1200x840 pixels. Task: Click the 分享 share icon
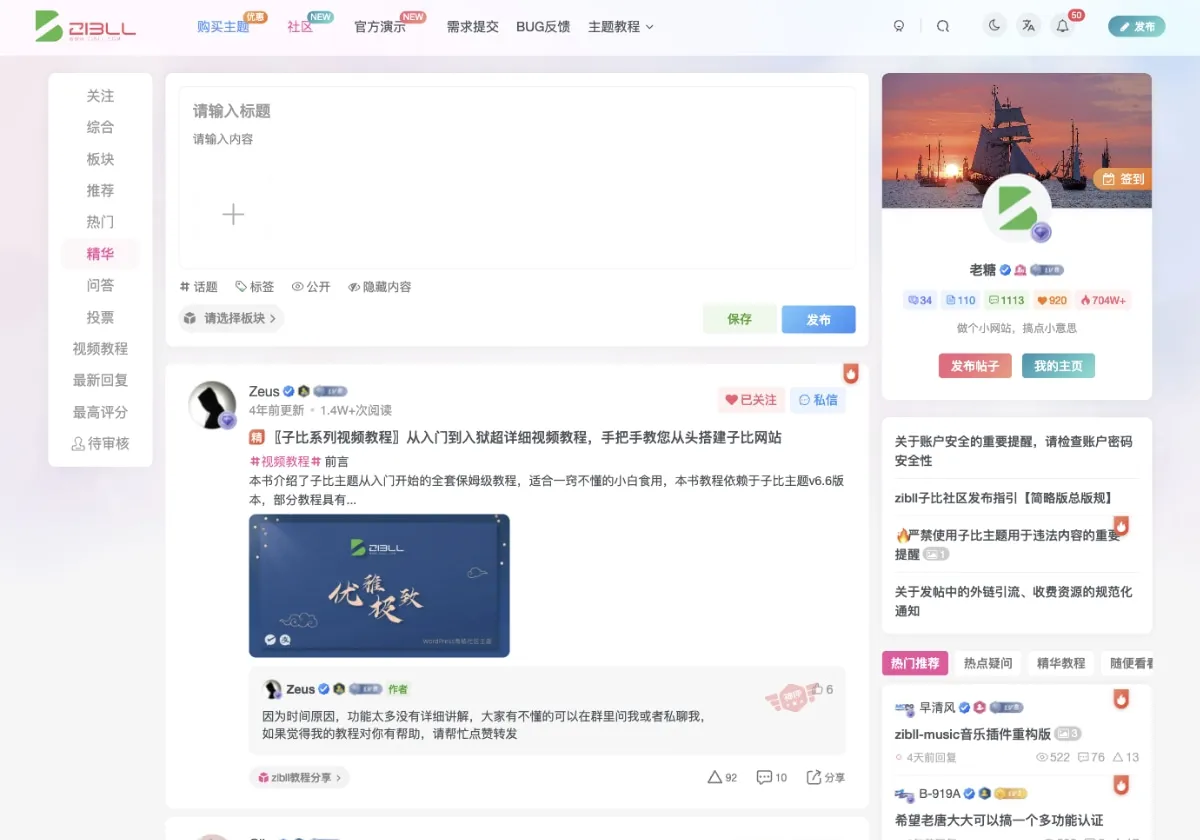(x=826, y=777)
